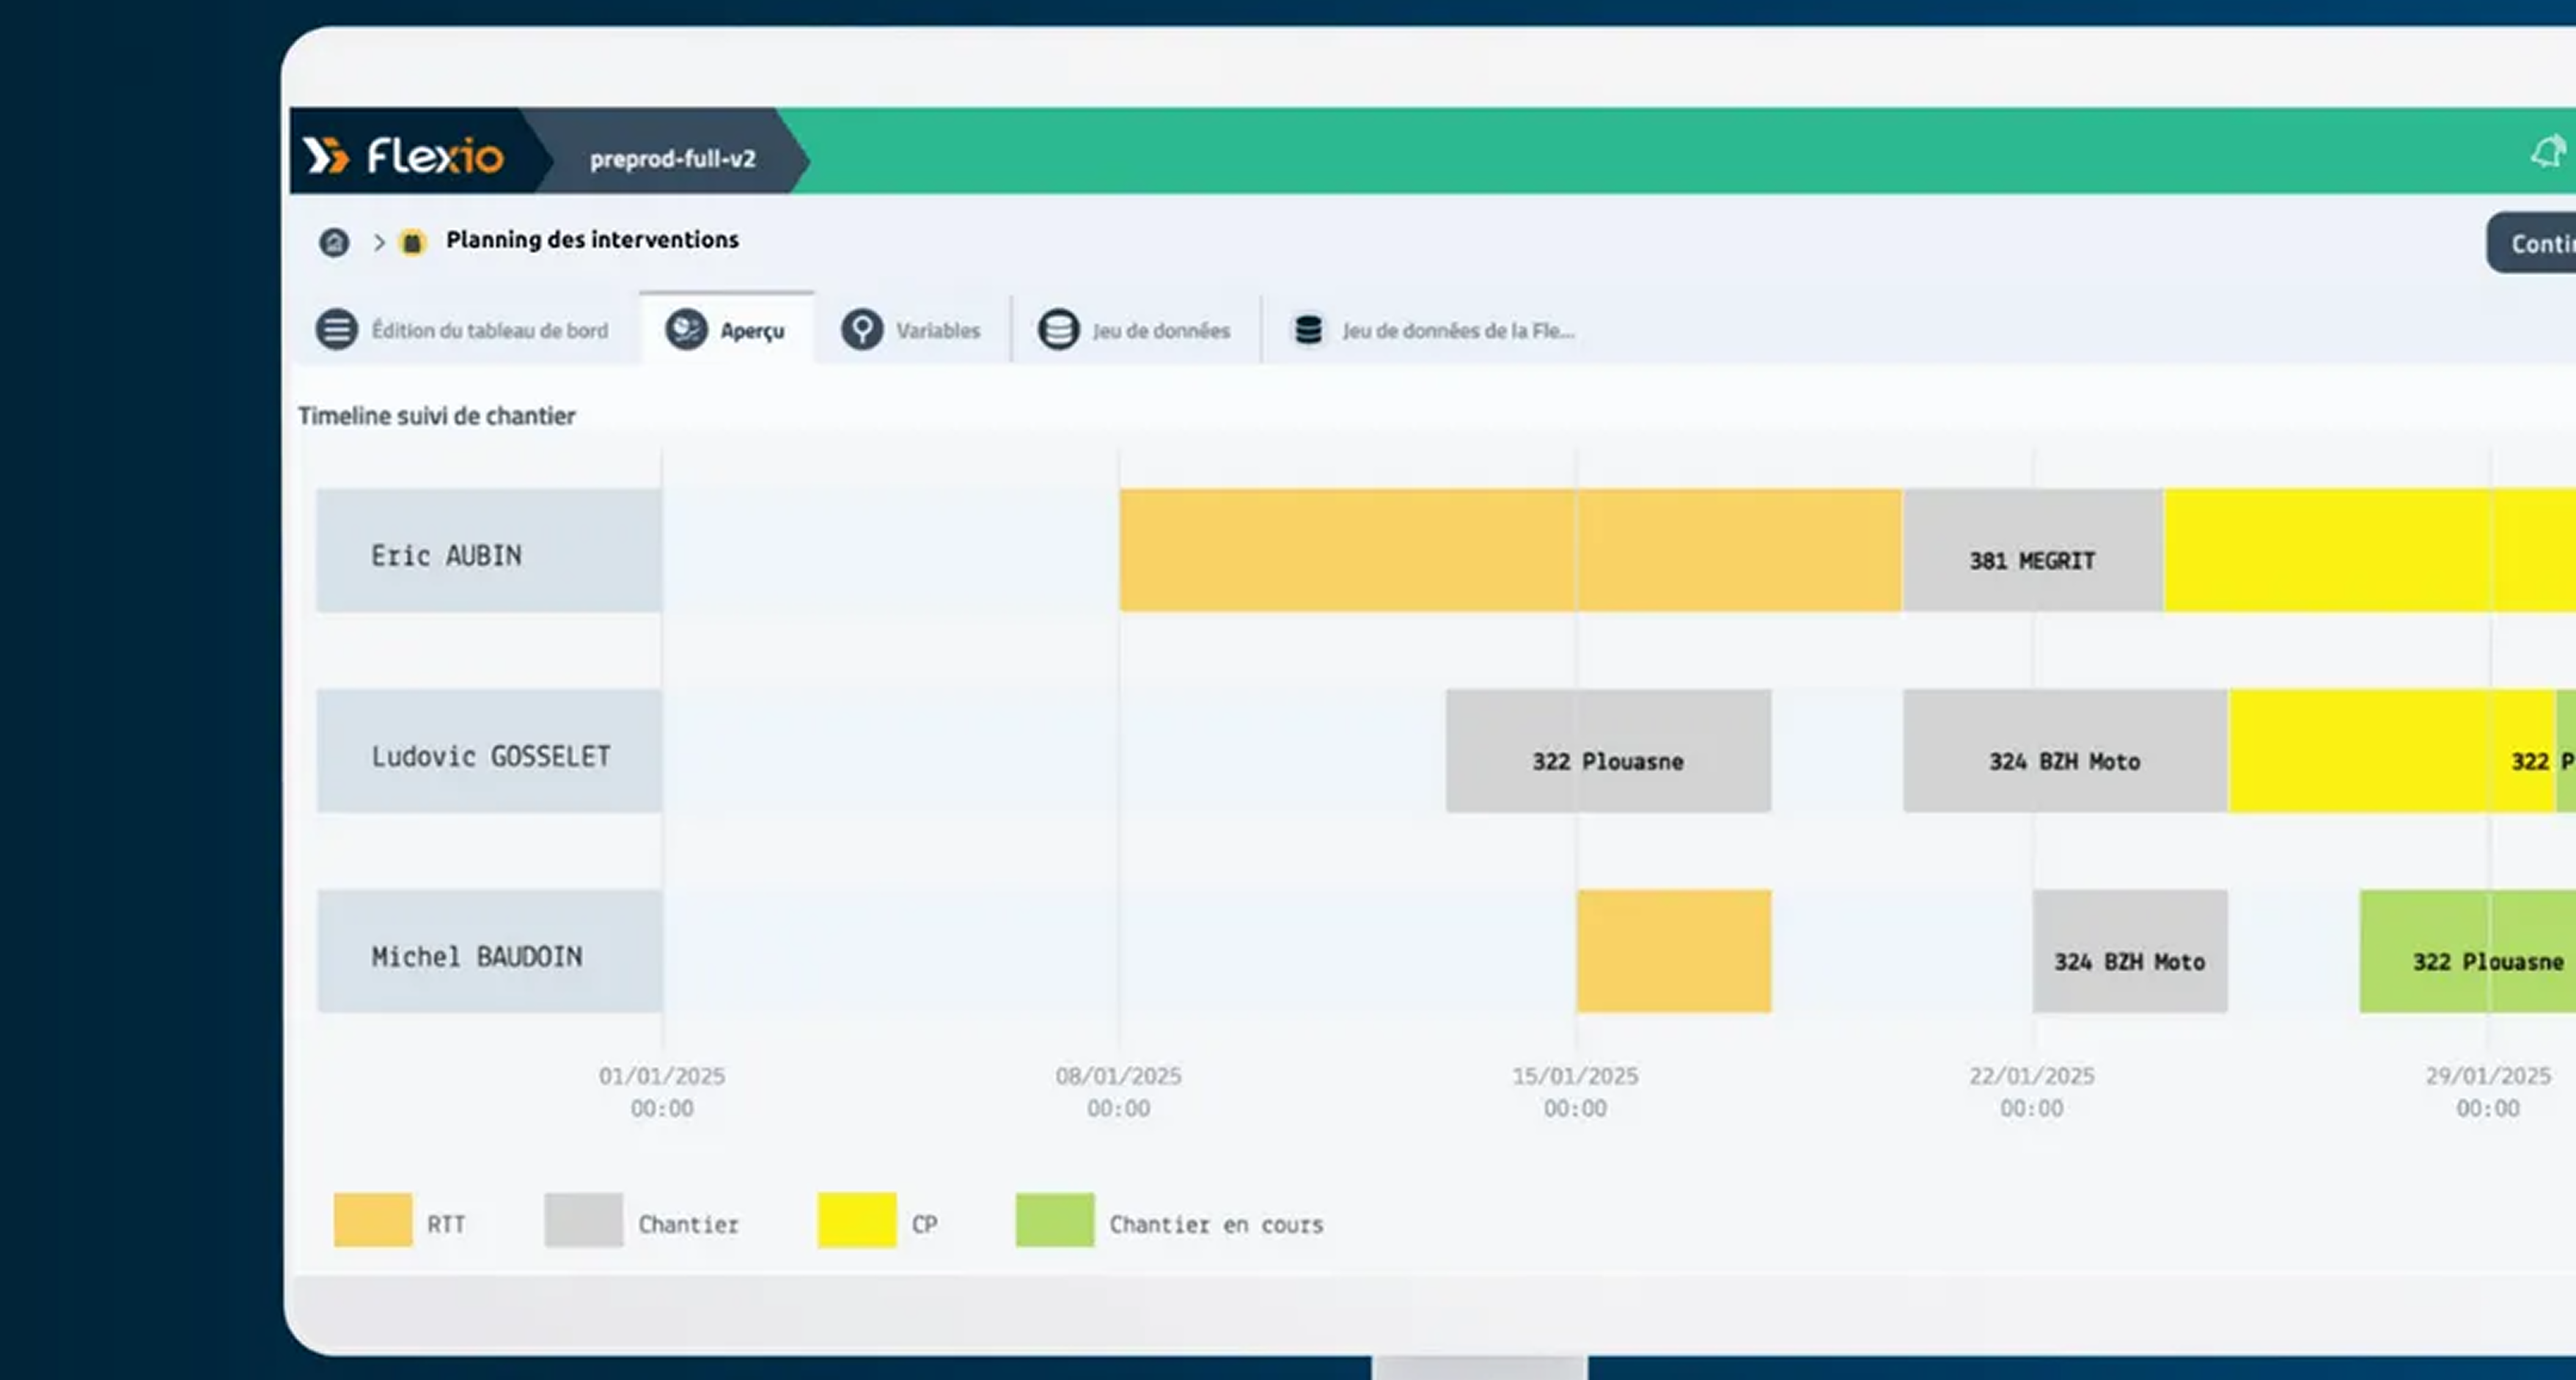
Task: Click the RTT orange legend swatch
Action: pyautogui.click(x=373, y=1220)
